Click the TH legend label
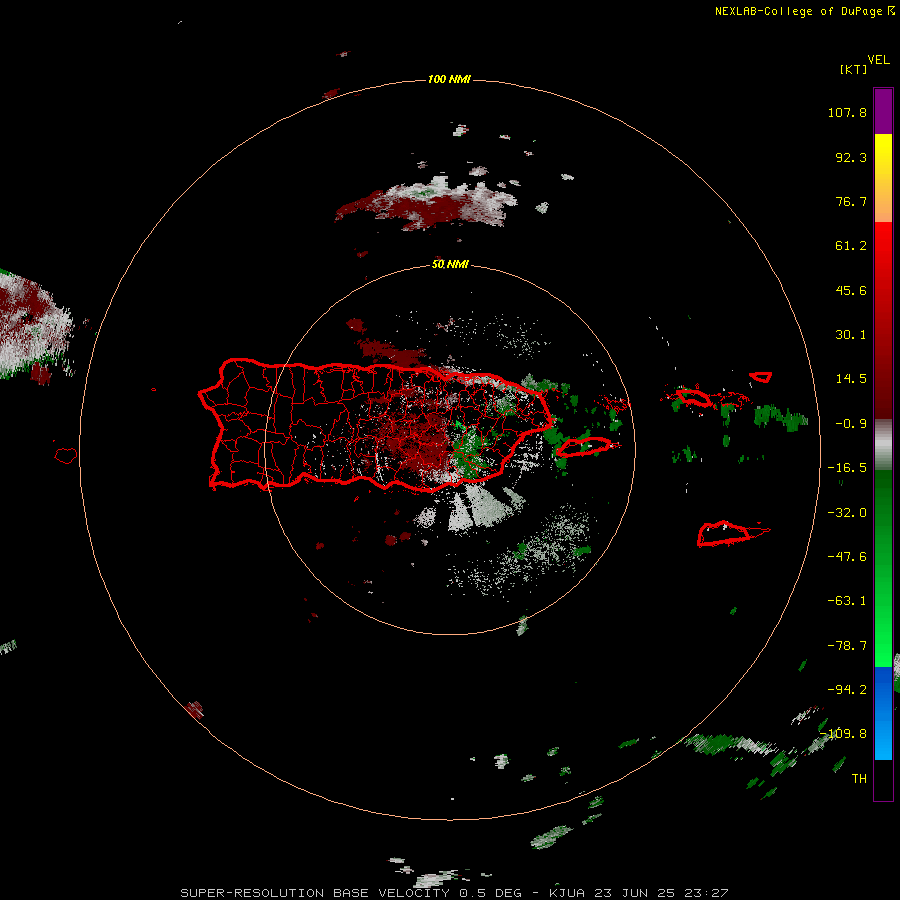 coord(859,779)
